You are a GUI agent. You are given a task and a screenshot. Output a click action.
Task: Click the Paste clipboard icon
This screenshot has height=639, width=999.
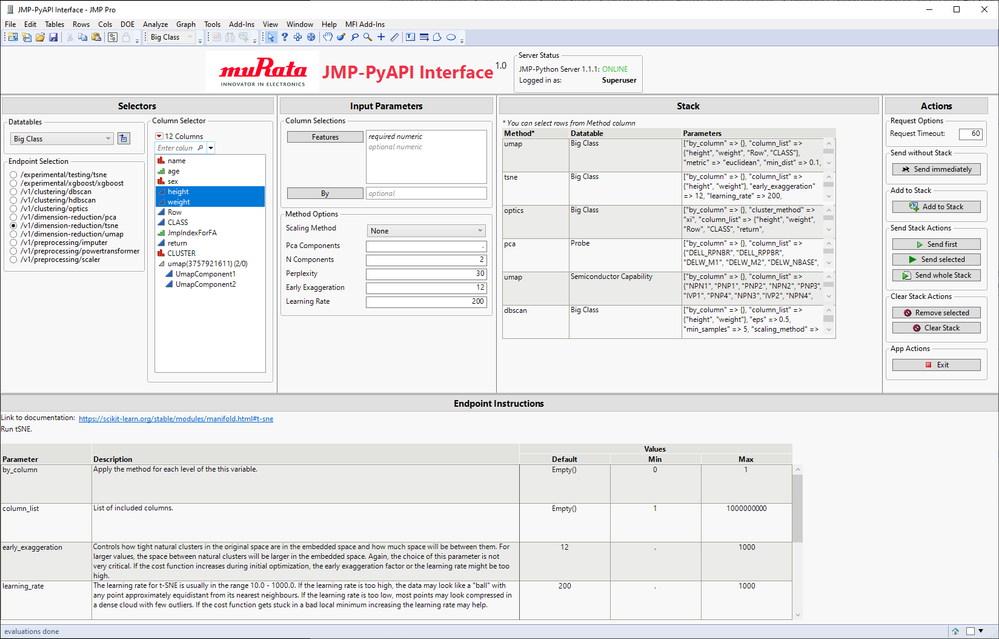click(x=96, y=38)
